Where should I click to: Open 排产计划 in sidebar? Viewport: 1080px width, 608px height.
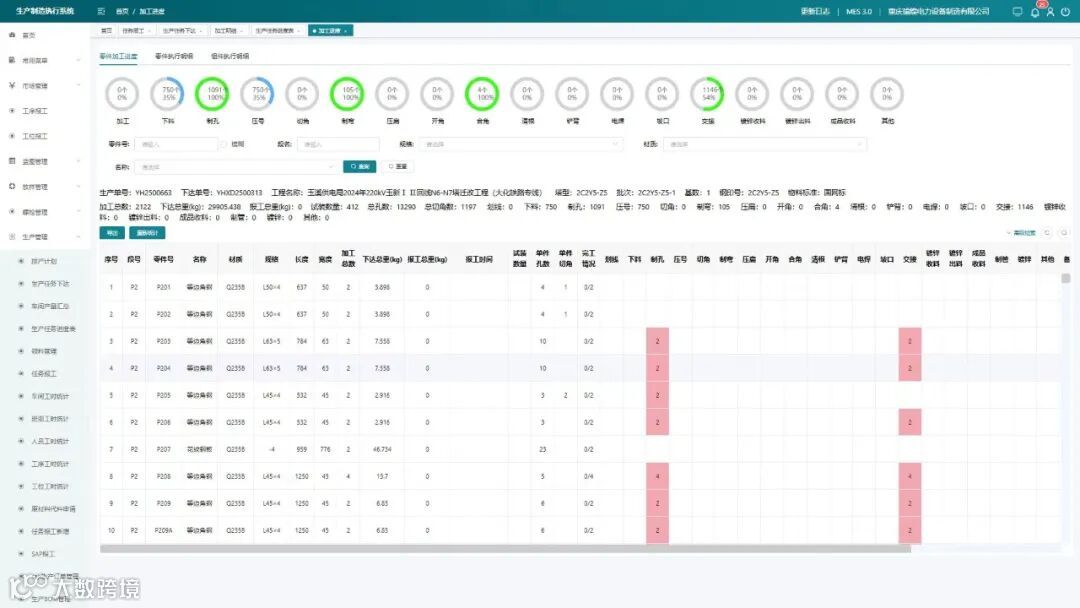pyautogui.click(x=44, y=262)
